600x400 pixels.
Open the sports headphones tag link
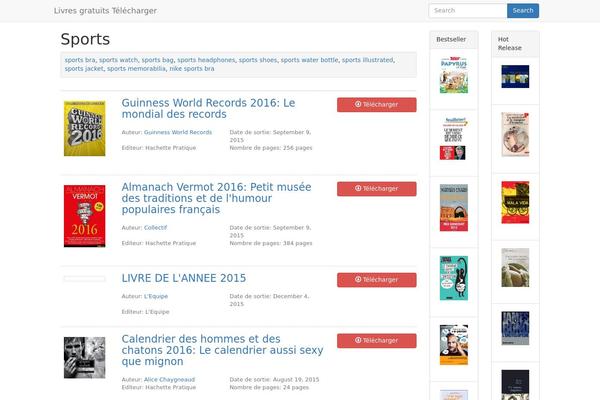[x=206, y=60]
